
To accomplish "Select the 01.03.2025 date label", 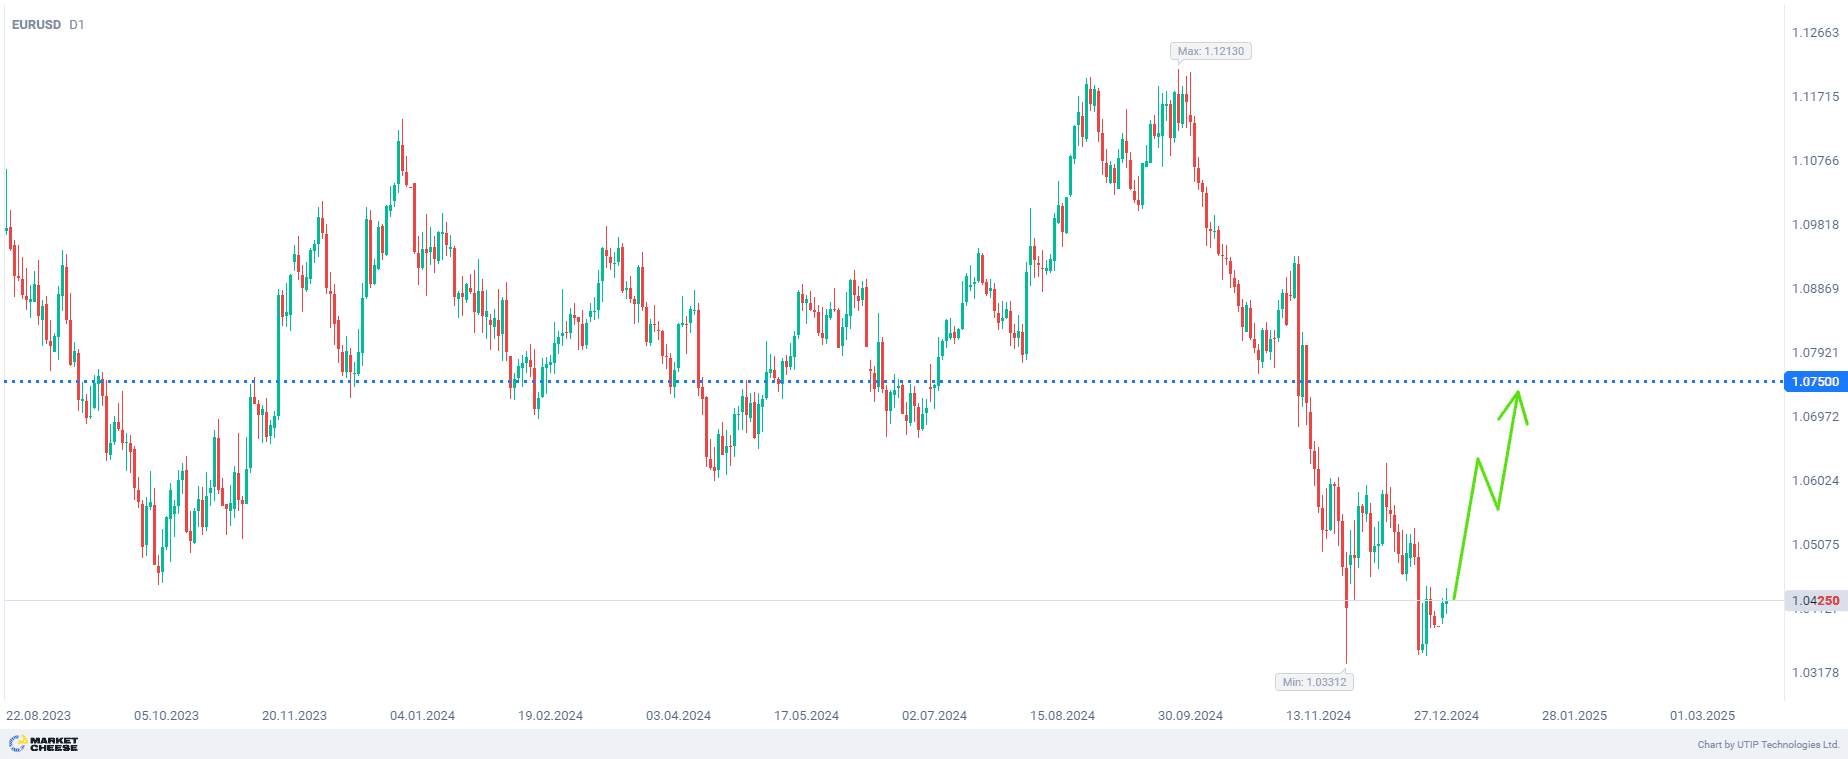I will pyautogui.click(x=1702, y=716).
